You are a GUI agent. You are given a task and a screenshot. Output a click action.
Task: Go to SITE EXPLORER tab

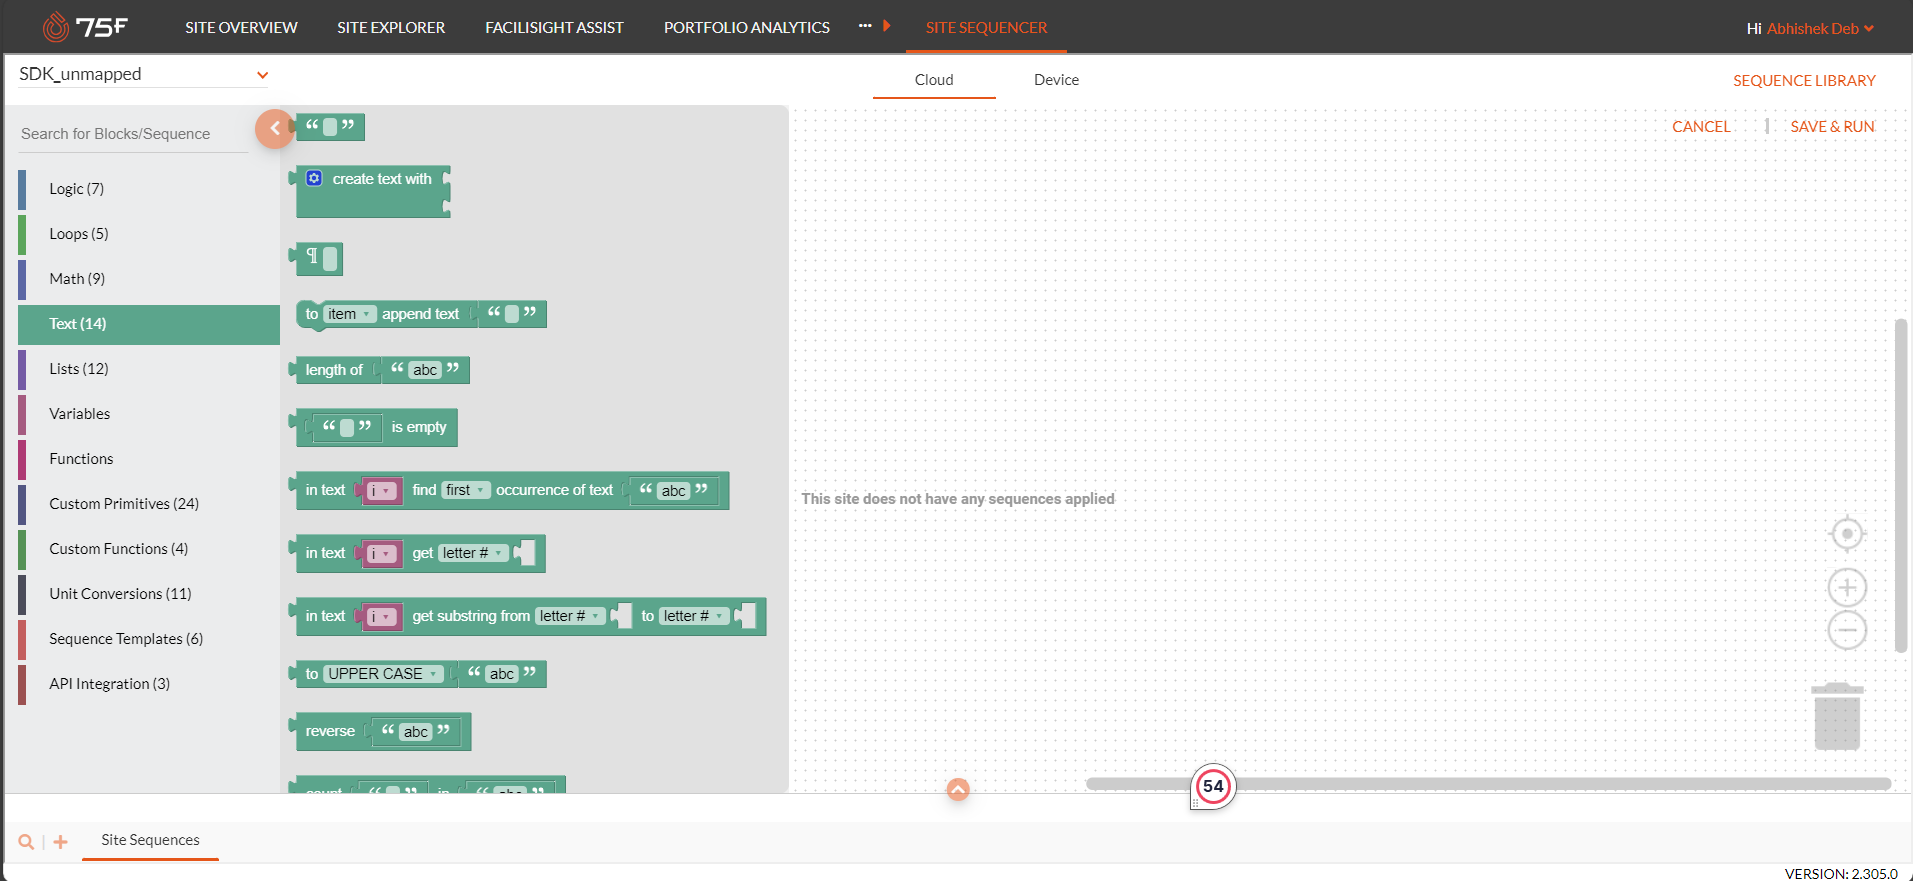391,27
